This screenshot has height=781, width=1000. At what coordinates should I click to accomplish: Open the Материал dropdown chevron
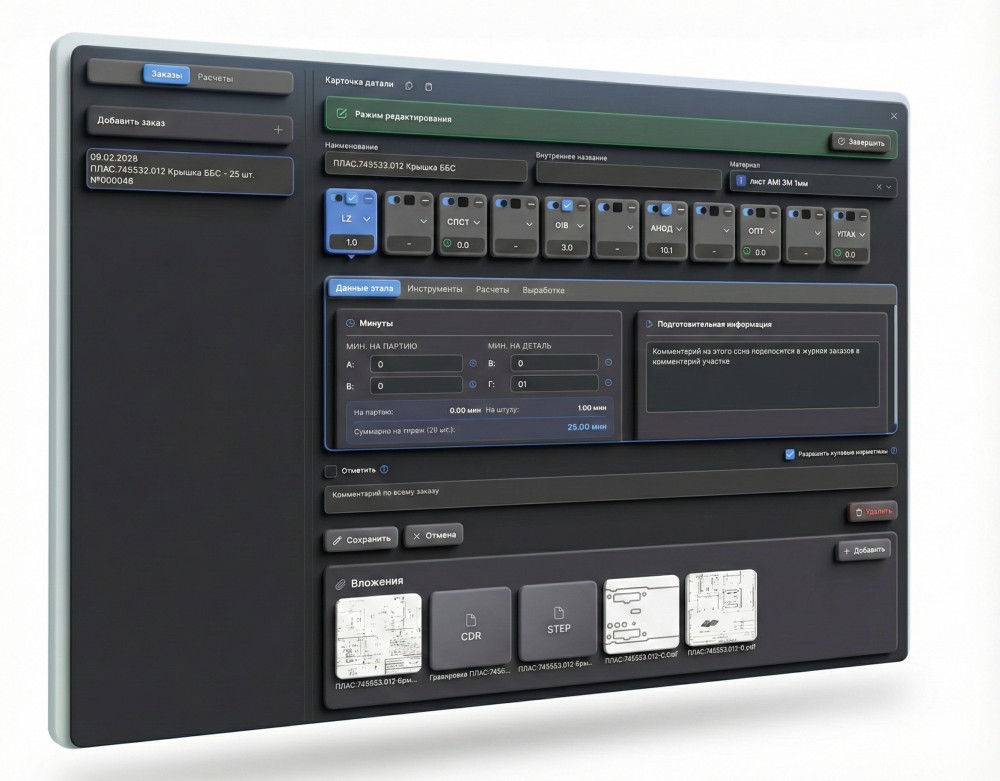[889, 186]
